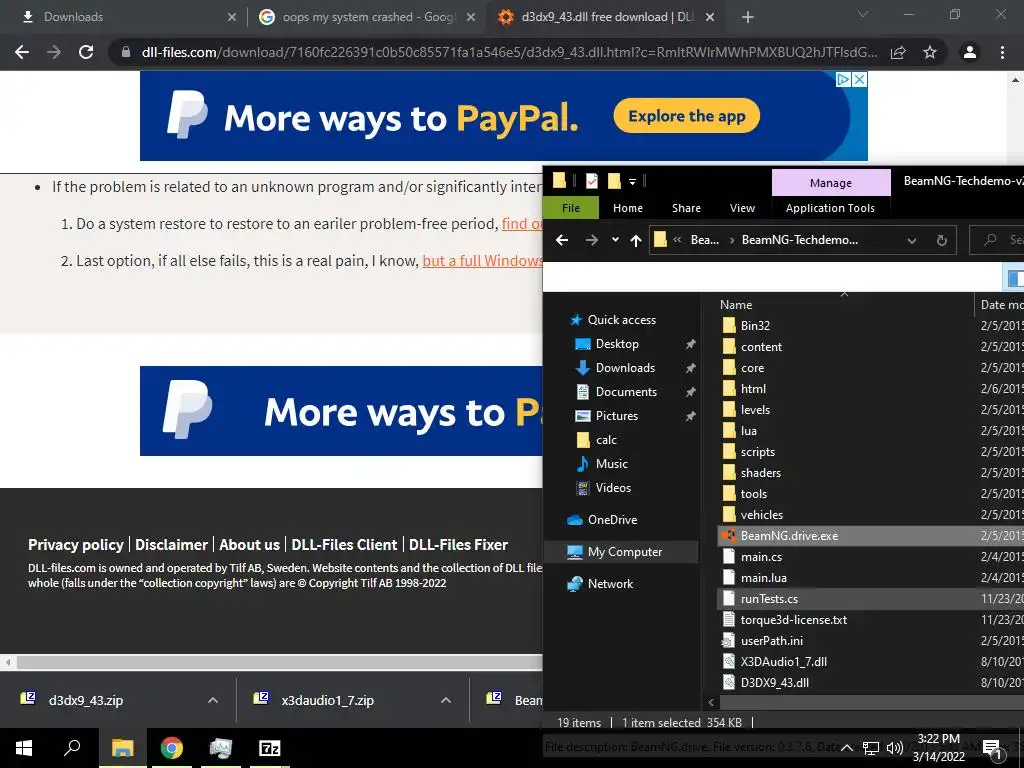
Task: Open Explorer File menu
Action: tap(571, 208)
